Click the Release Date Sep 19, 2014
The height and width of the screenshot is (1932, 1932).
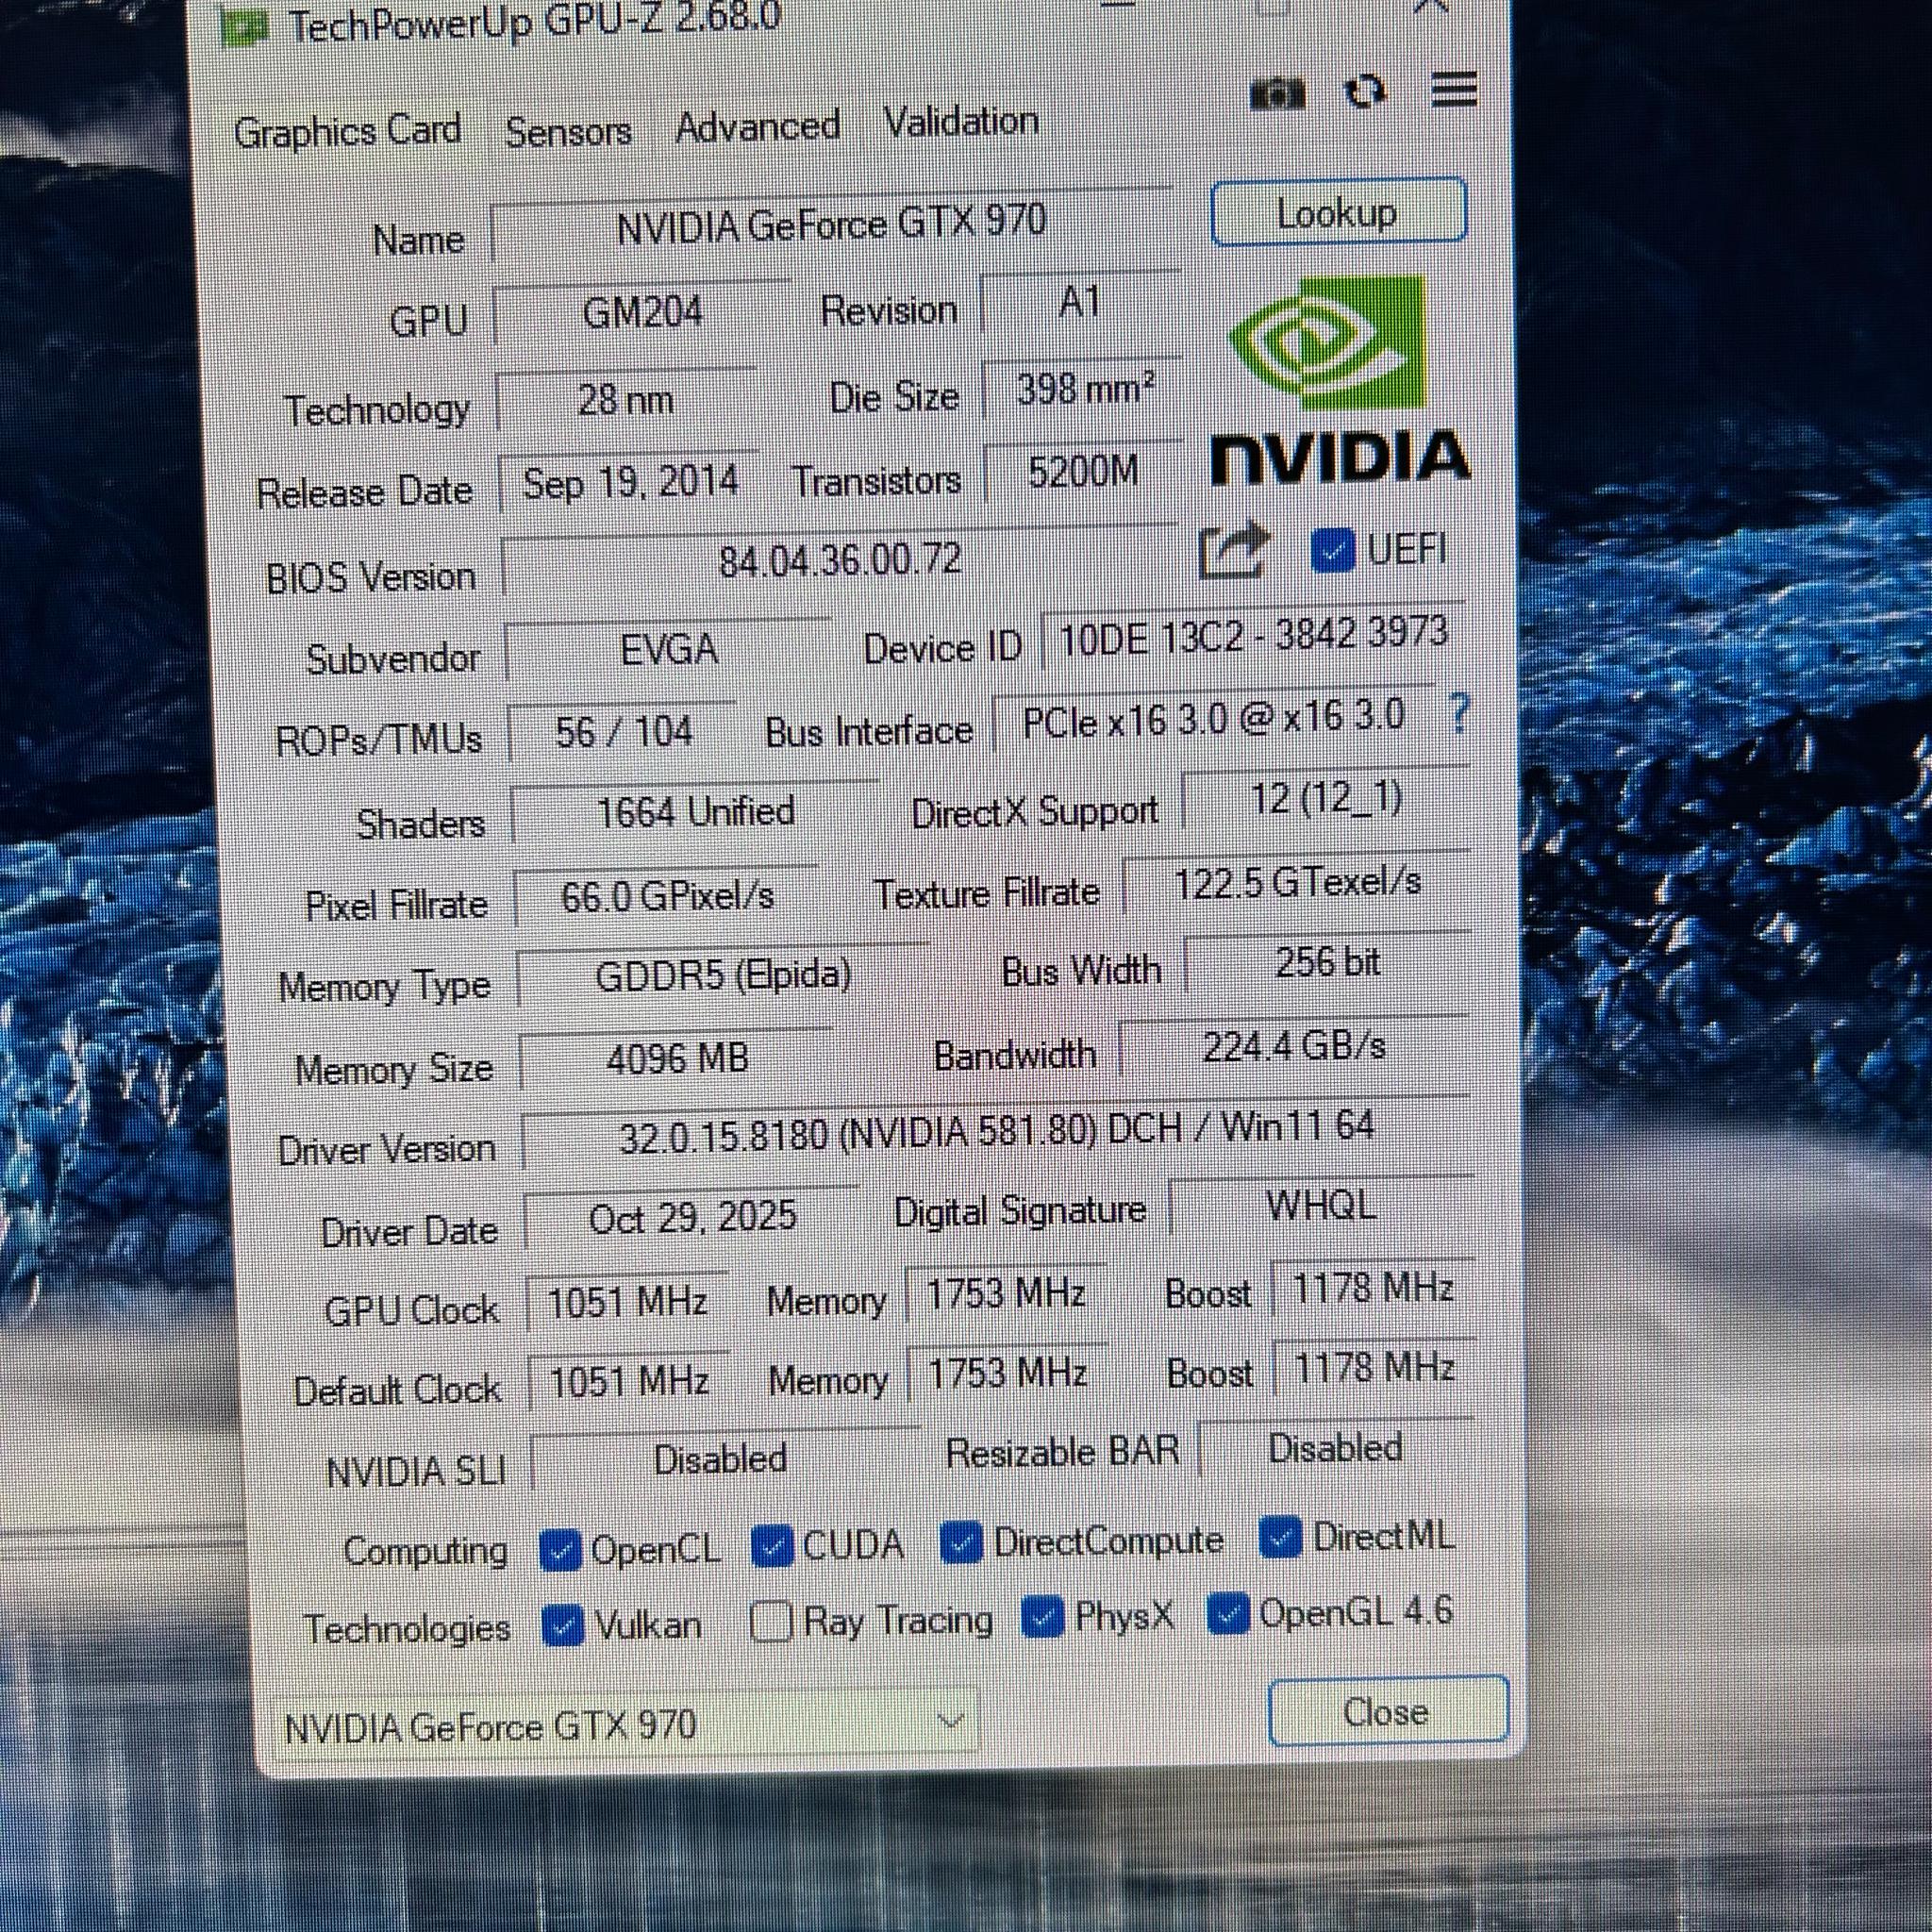630,484
